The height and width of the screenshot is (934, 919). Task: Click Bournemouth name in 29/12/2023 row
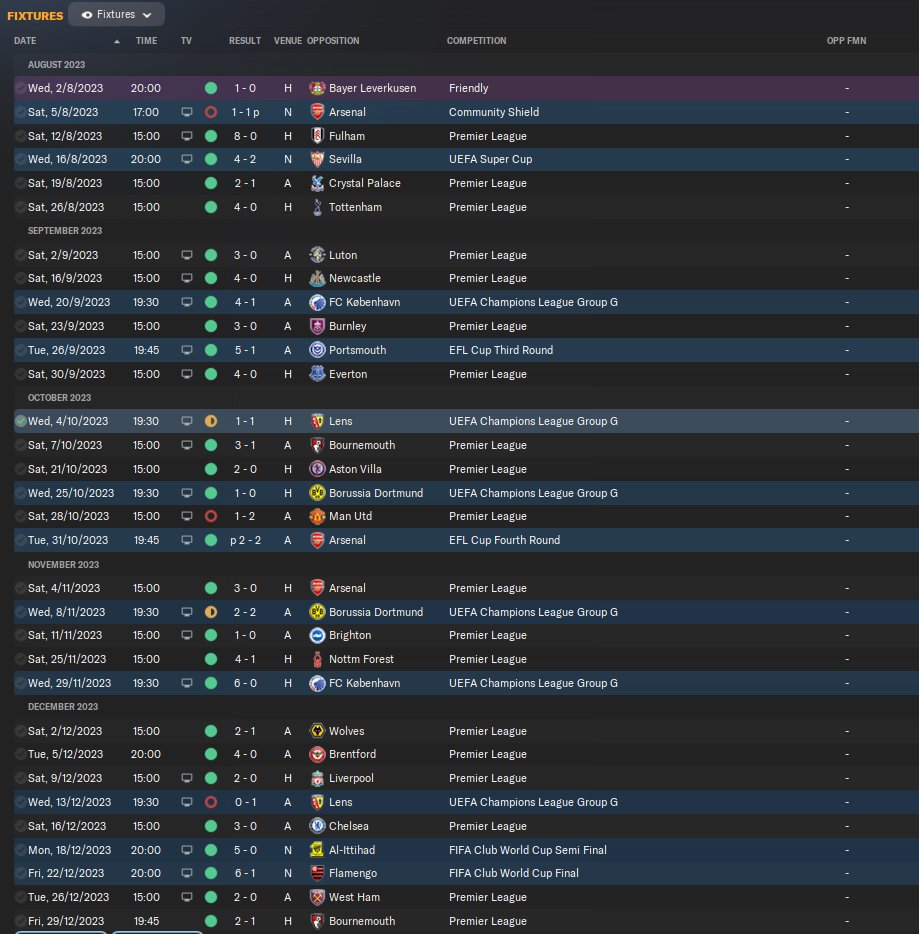tap(362, 921)
